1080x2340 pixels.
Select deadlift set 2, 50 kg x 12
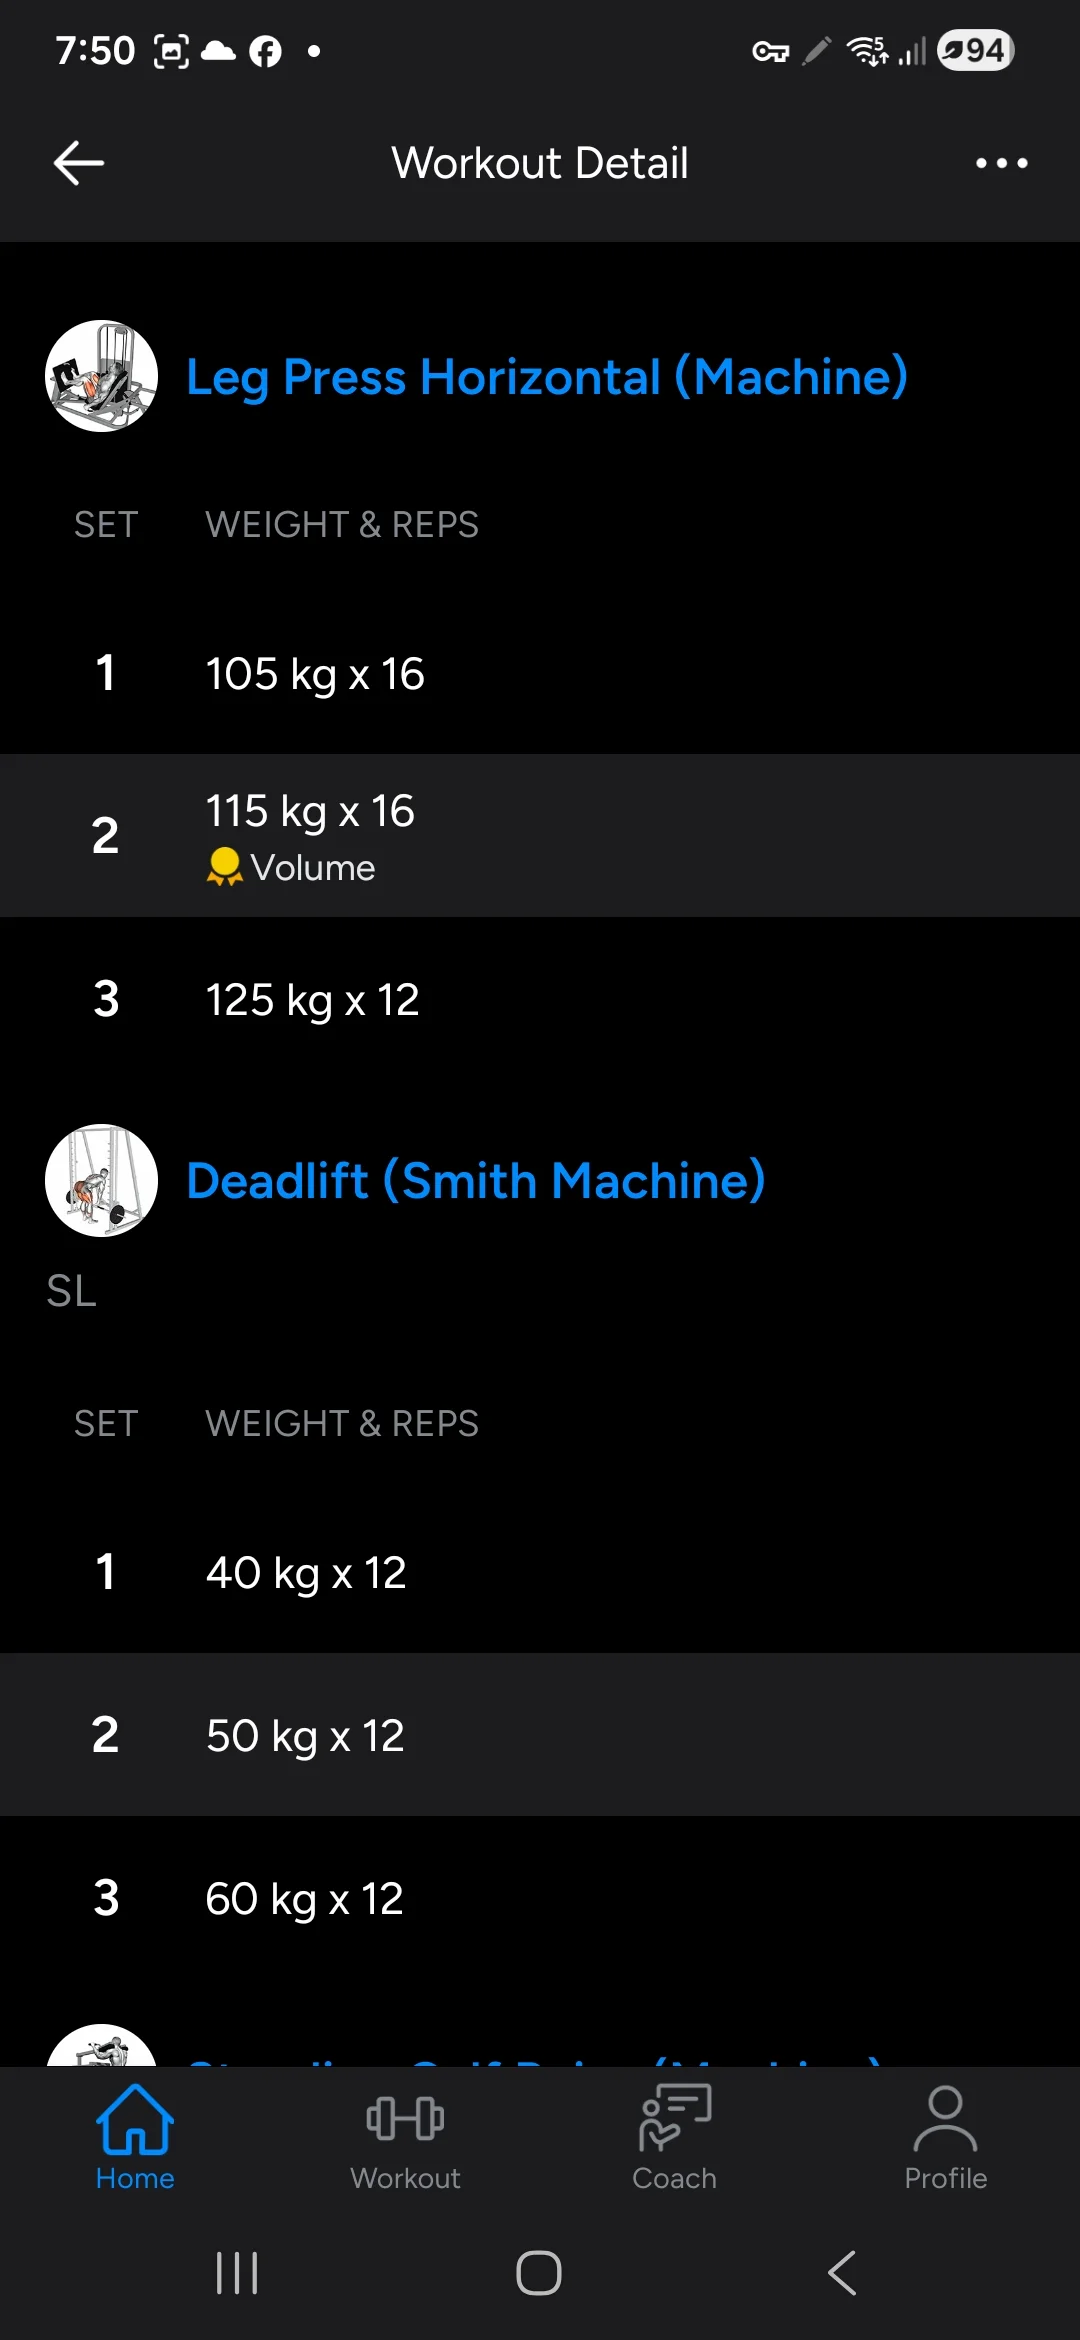pos(540,1735)
